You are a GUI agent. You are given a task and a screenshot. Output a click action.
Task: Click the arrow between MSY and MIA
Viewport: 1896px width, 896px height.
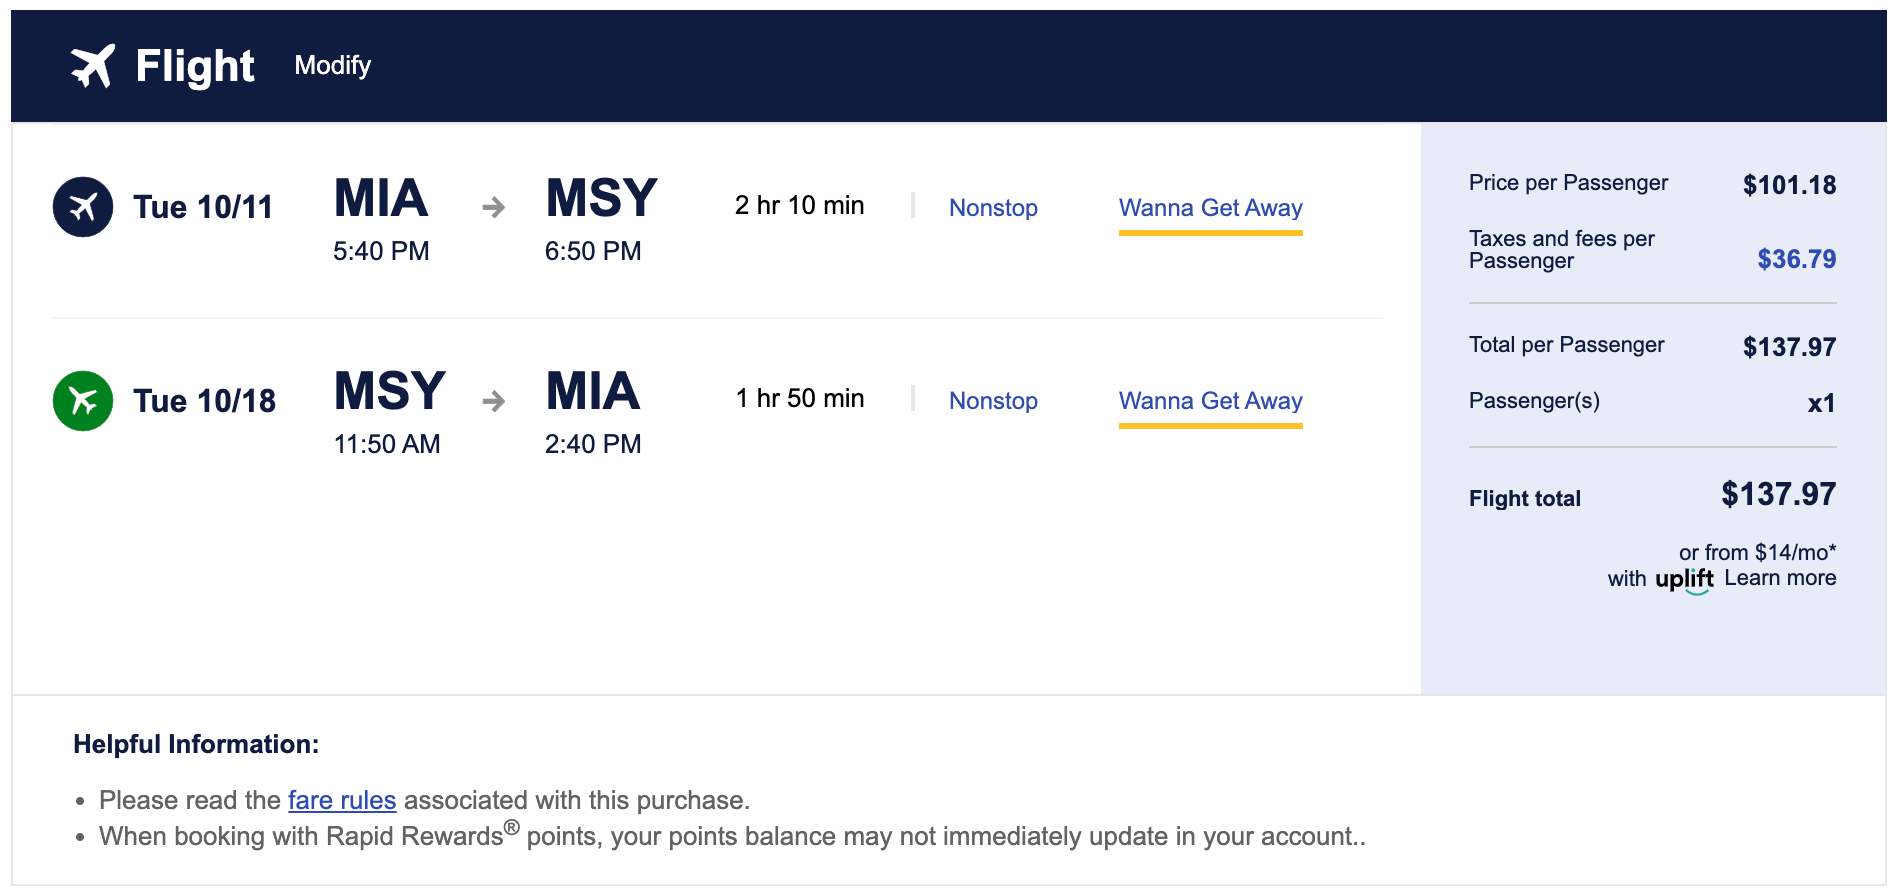tap(493, 401)
